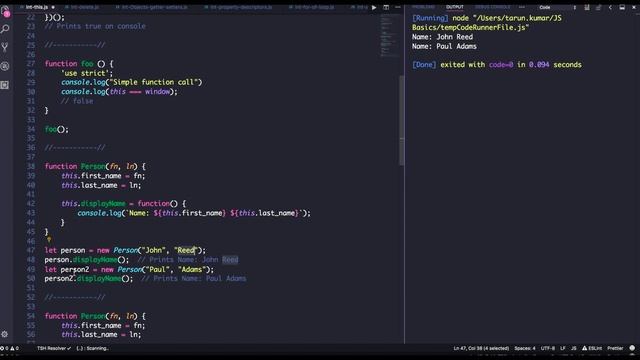Show errors and warnings count in status bar
The height and width of the screenshot is (360, 640).
pos(9,348)
